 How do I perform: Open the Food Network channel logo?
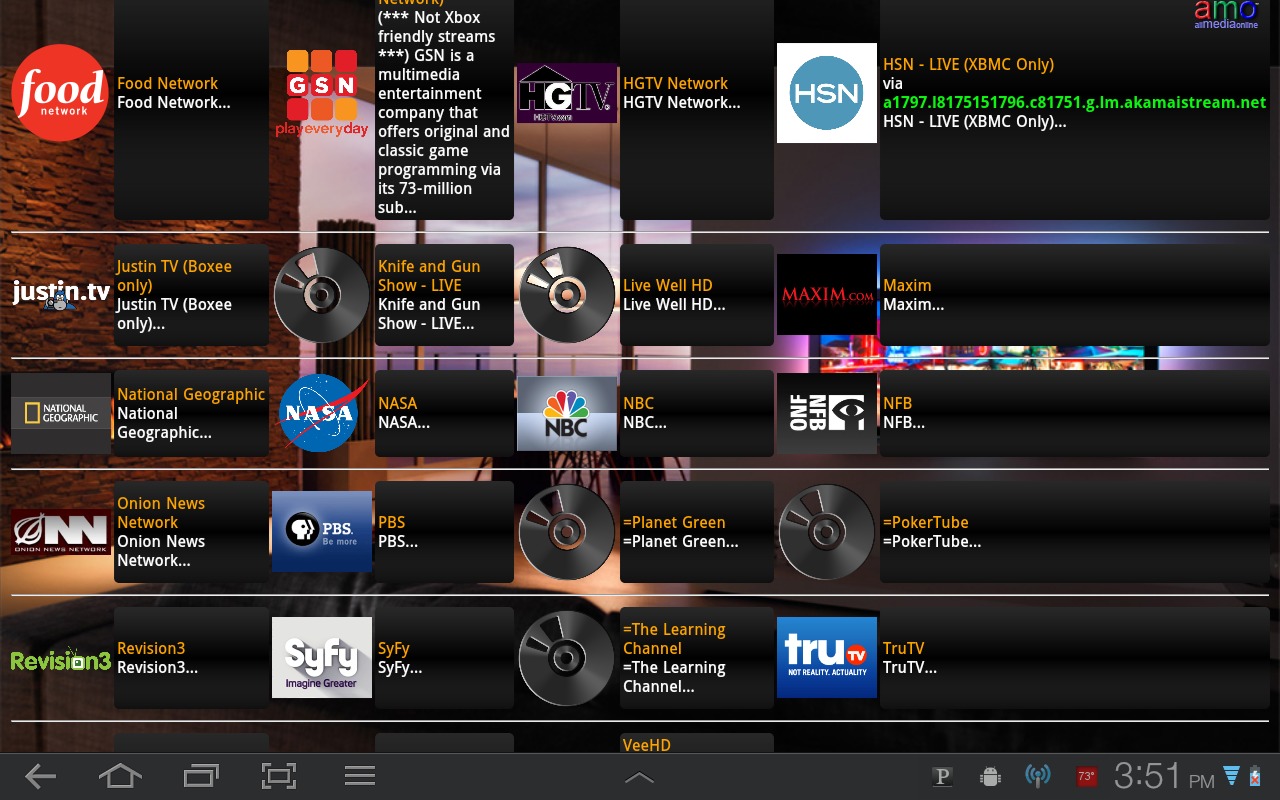point(60,93)
